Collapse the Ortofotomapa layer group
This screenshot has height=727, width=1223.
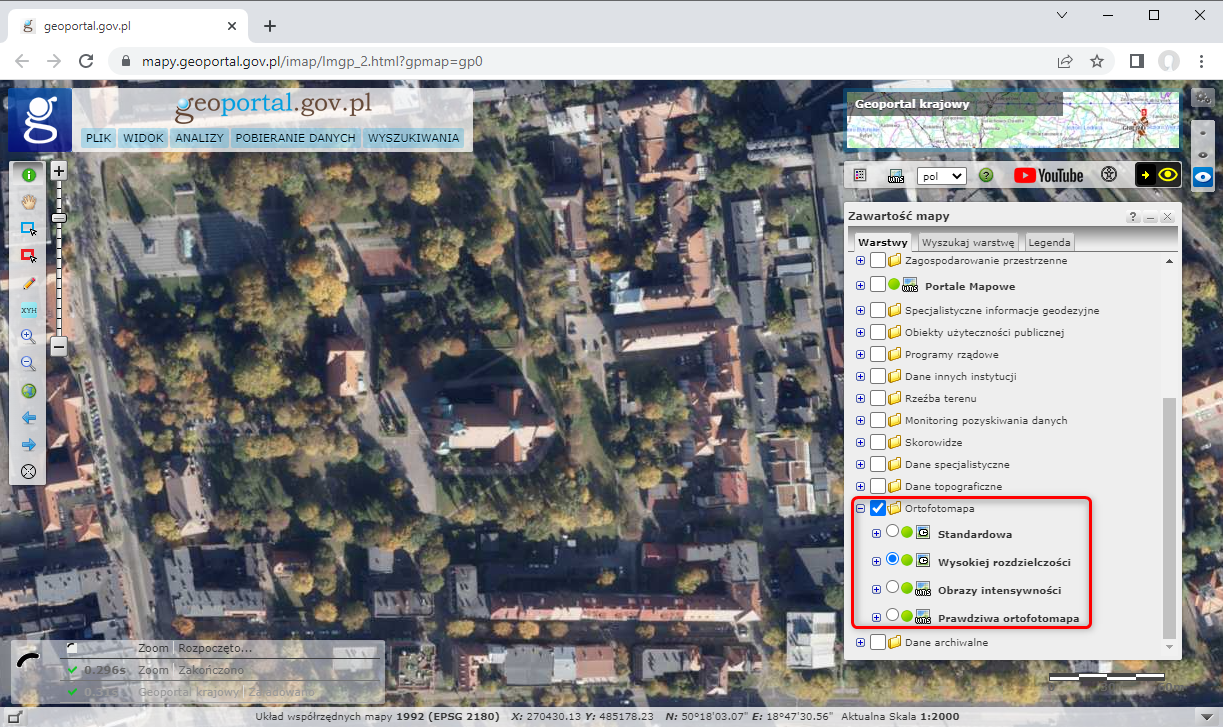(x=861, y=509)
